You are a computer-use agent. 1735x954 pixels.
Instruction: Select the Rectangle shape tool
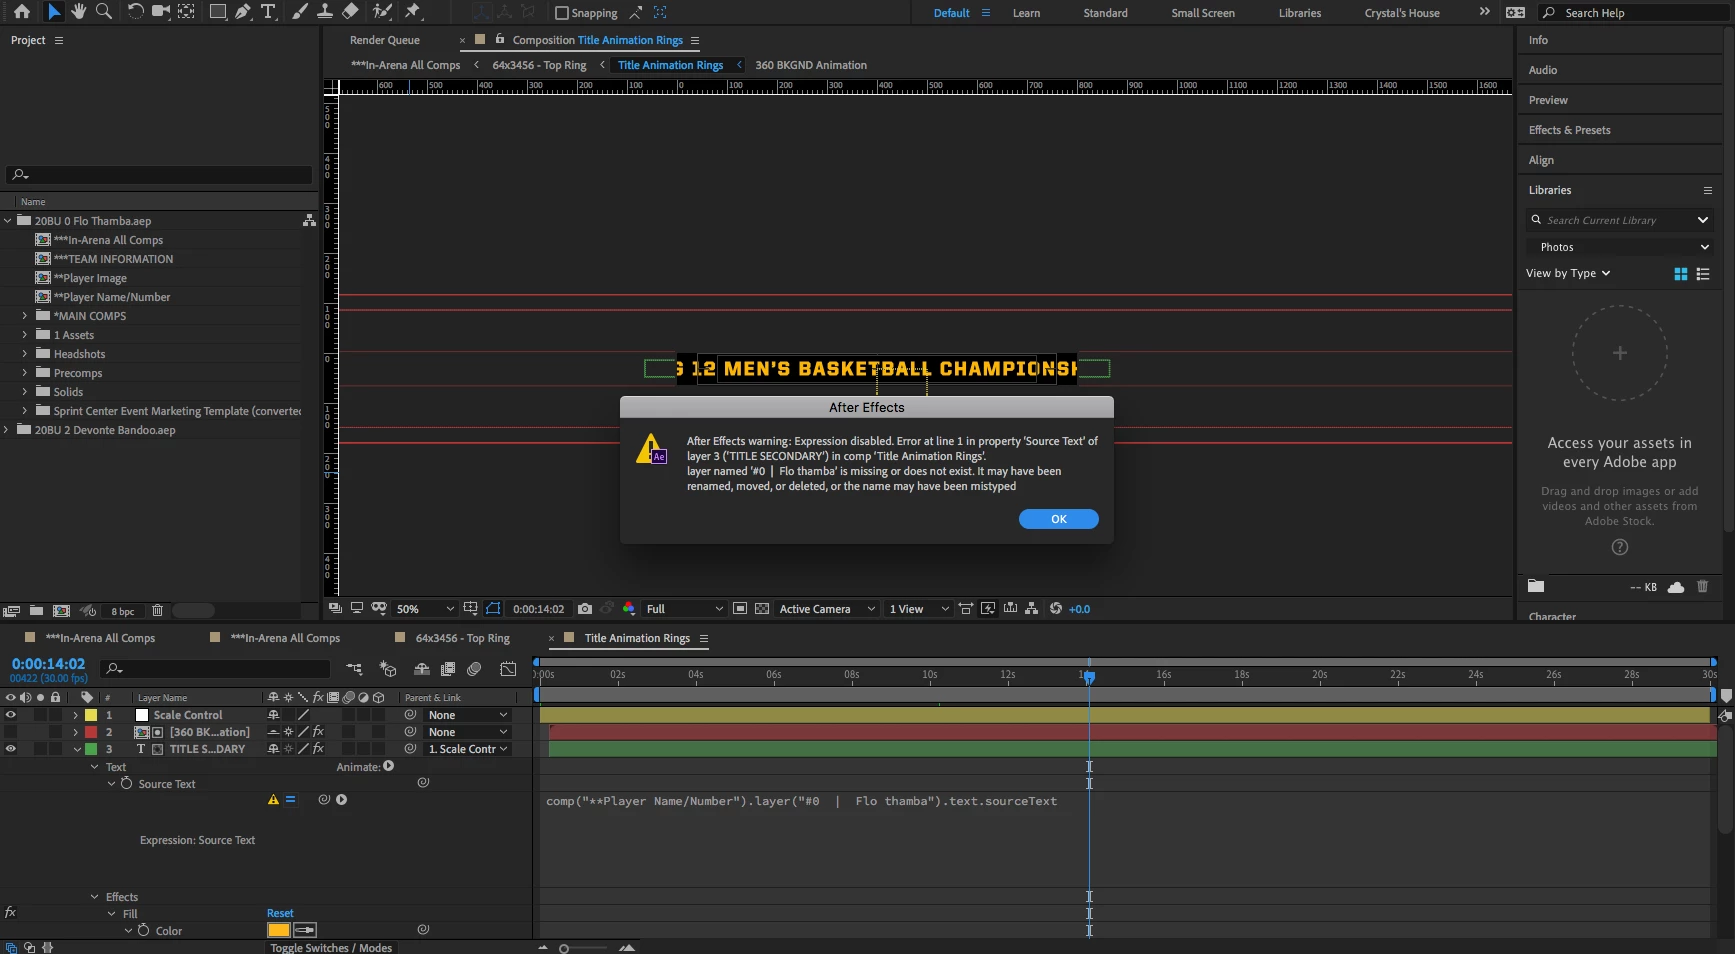217,12
